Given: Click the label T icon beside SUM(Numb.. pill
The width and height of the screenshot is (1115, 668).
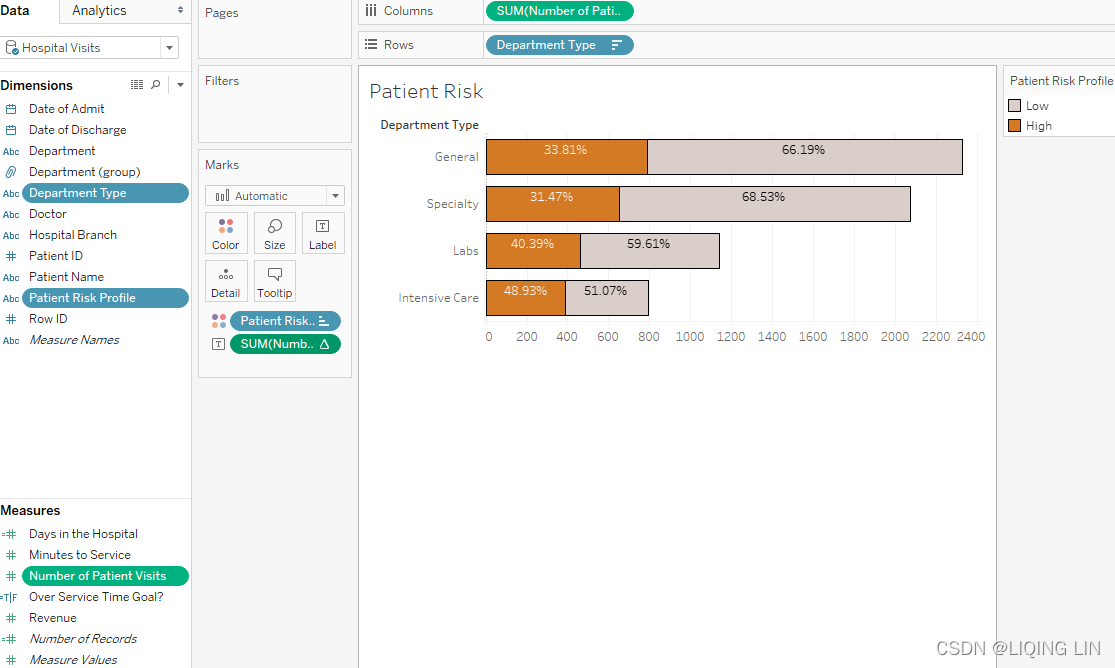Looking at the screenshot, I should tap(219, 344).
